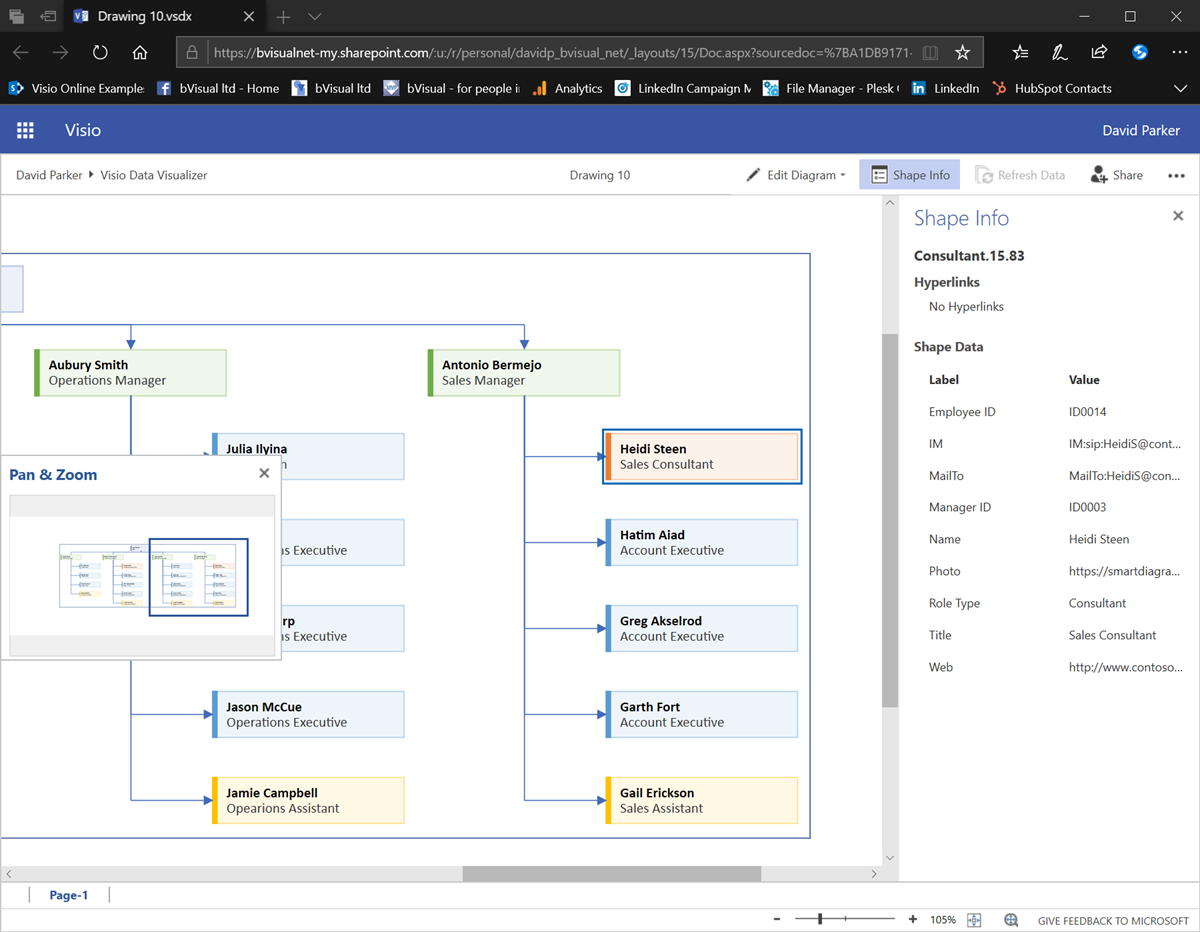Open the Office app launcher waffle icon

(25, 130)
